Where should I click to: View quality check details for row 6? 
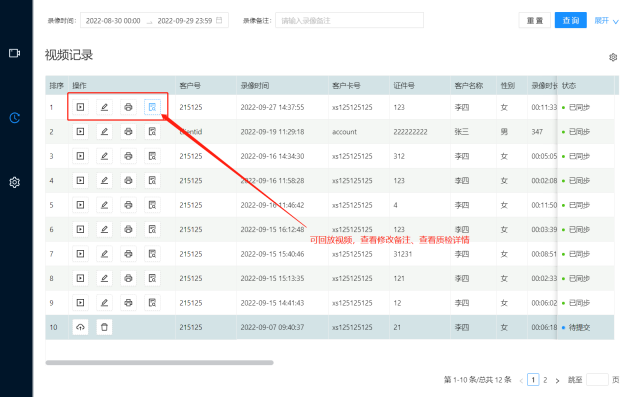point(152,229)
